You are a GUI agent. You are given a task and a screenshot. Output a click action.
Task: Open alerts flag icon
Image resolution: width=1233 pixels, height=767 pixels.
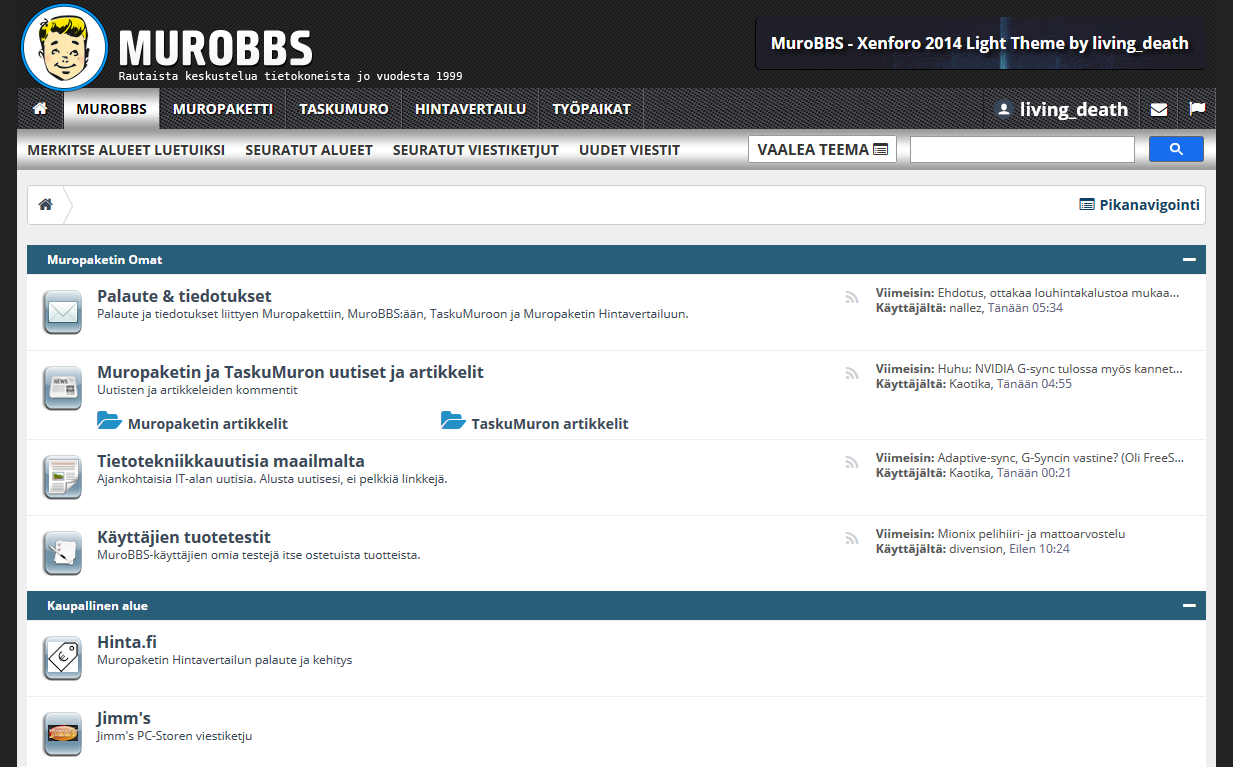point(1196,109)
